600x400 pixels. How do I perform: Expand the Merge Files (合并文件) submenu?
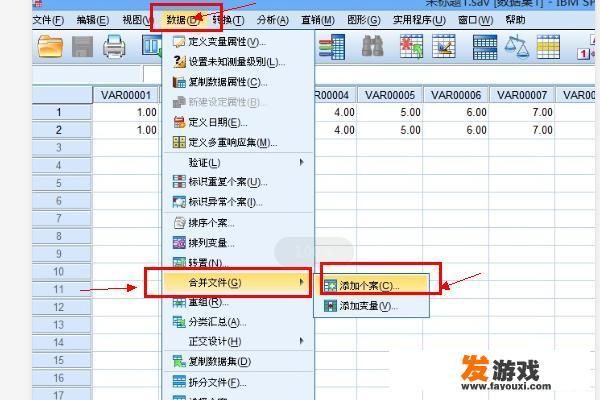pos(237,283)
